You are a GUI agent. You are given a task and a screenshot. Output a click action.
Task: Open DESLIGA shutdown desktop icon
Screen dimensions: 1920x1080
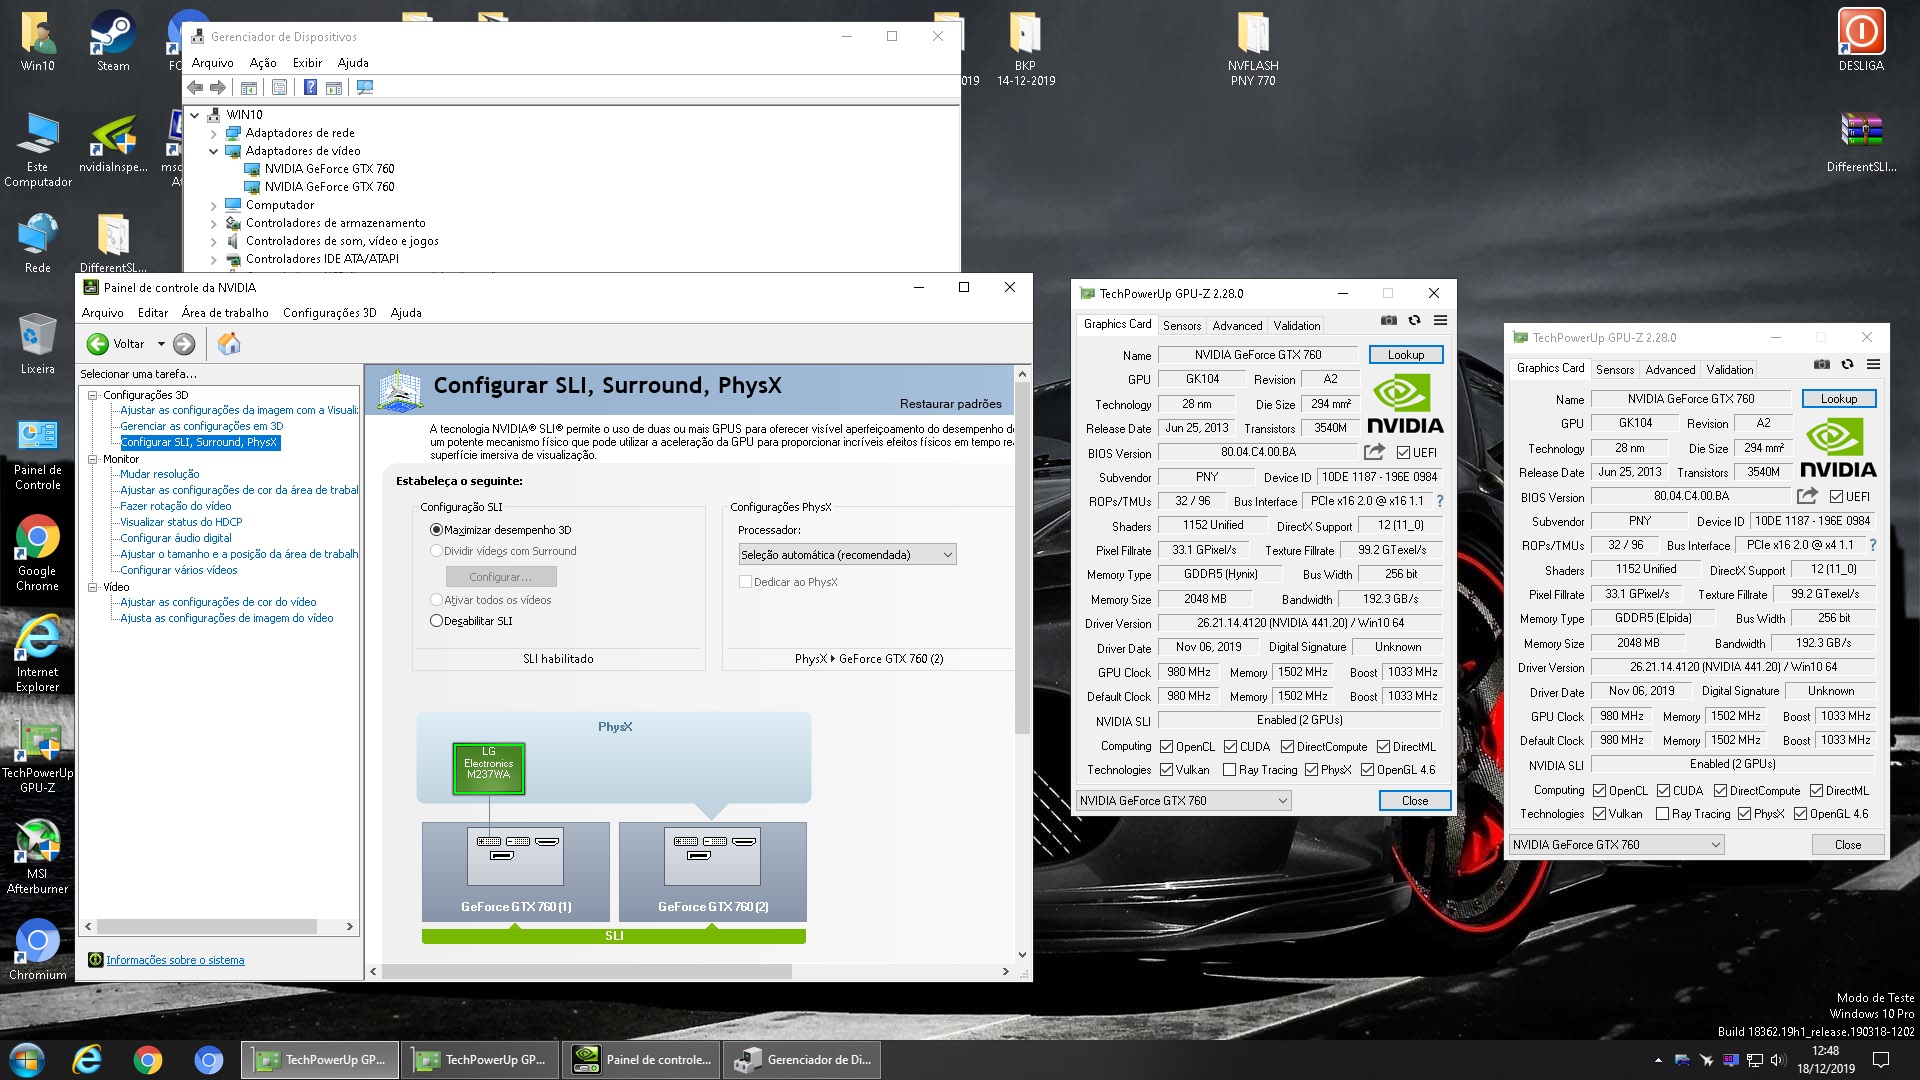pos(1861,40)
